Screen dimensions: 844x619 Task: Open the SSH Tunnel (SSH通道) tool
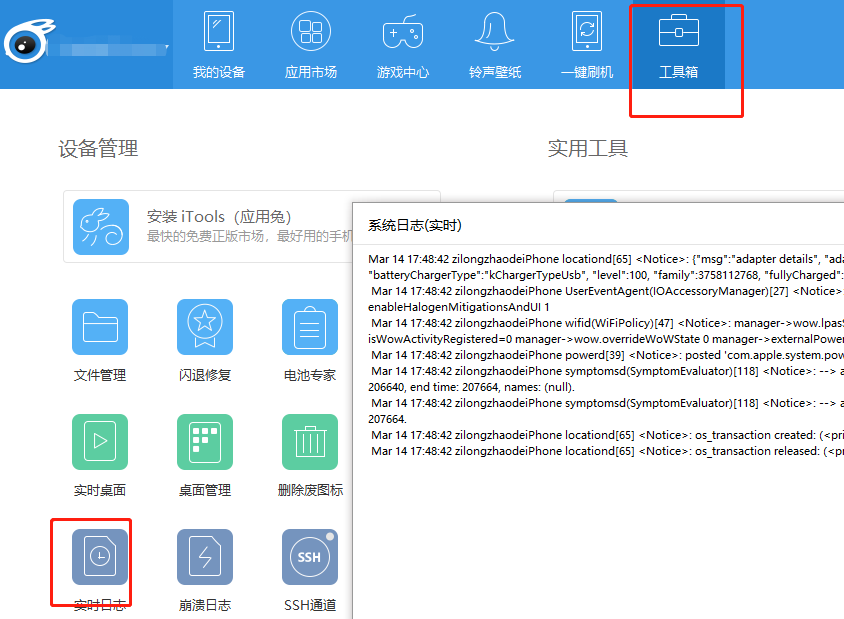310,557
